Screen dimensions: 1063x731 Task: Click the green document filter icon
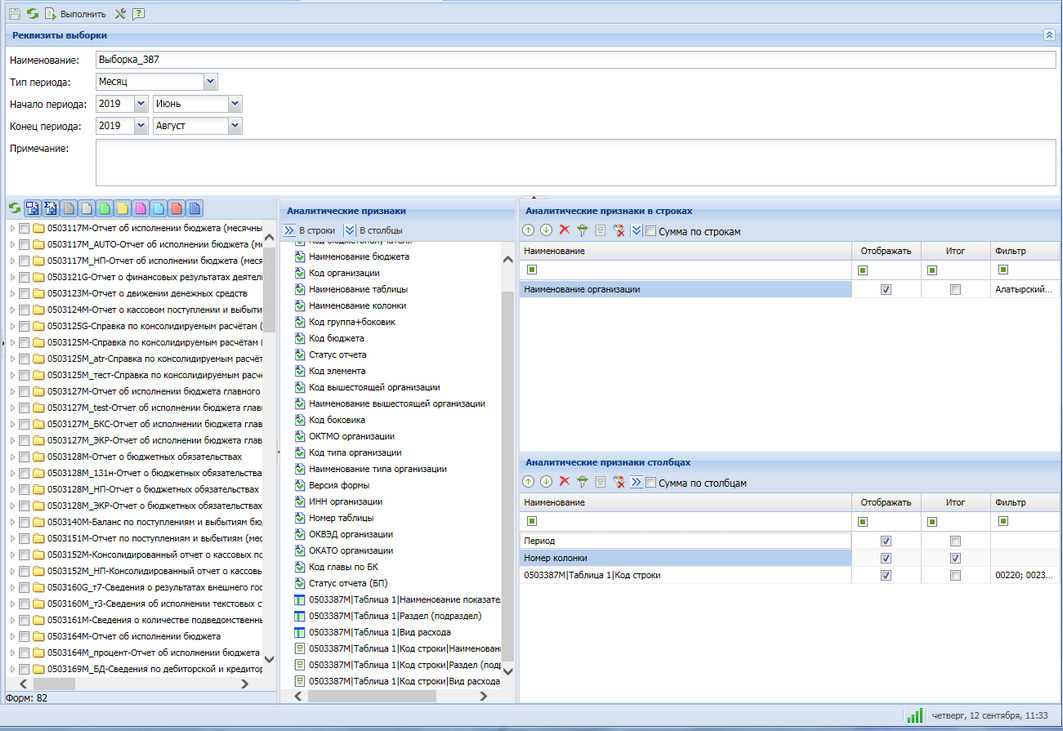[104, 208]
